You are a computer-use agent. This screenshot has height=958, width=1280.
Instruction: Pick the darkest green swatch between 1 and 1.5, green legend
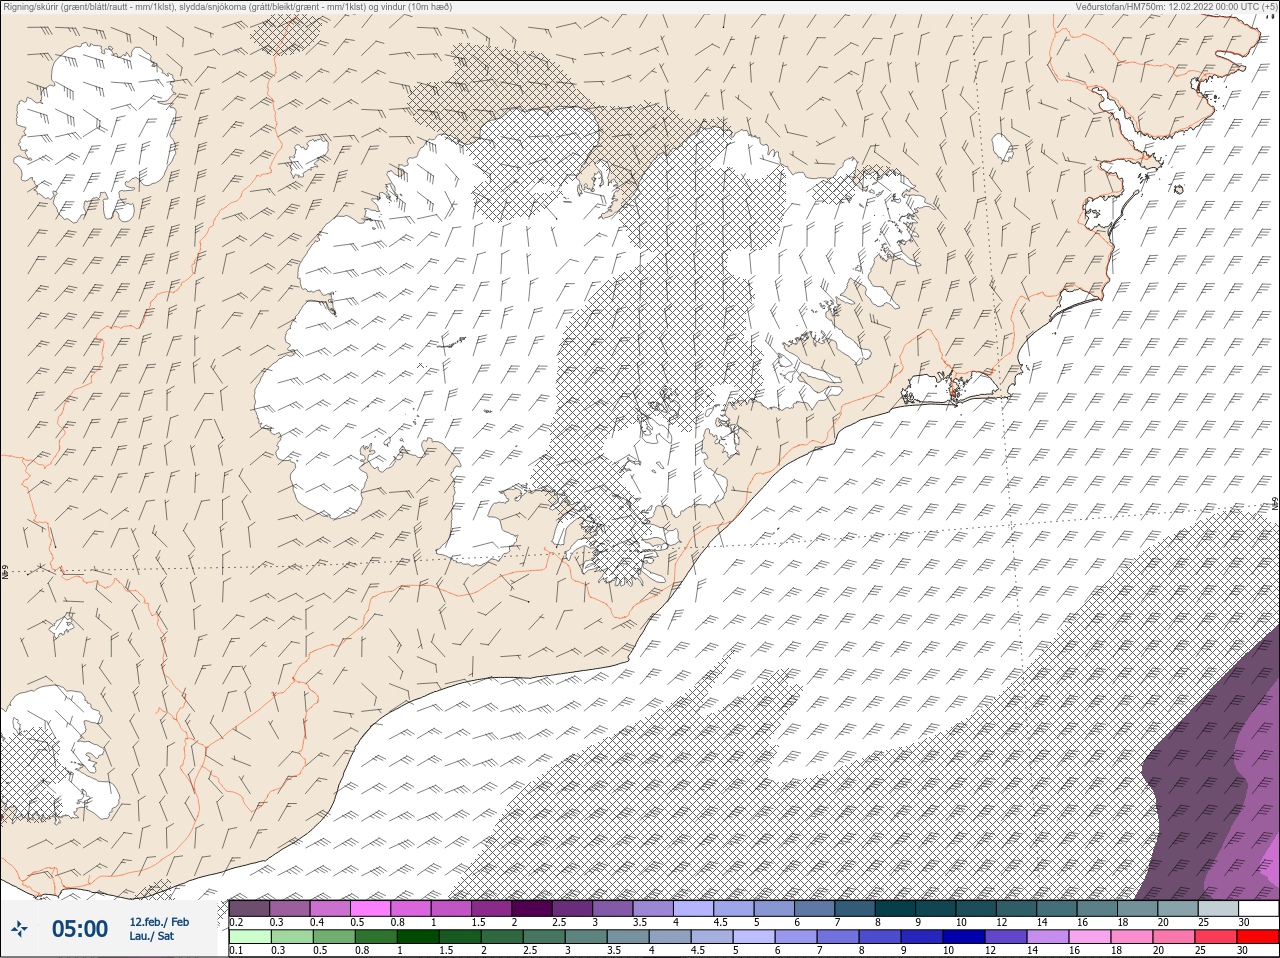point(418,938)
